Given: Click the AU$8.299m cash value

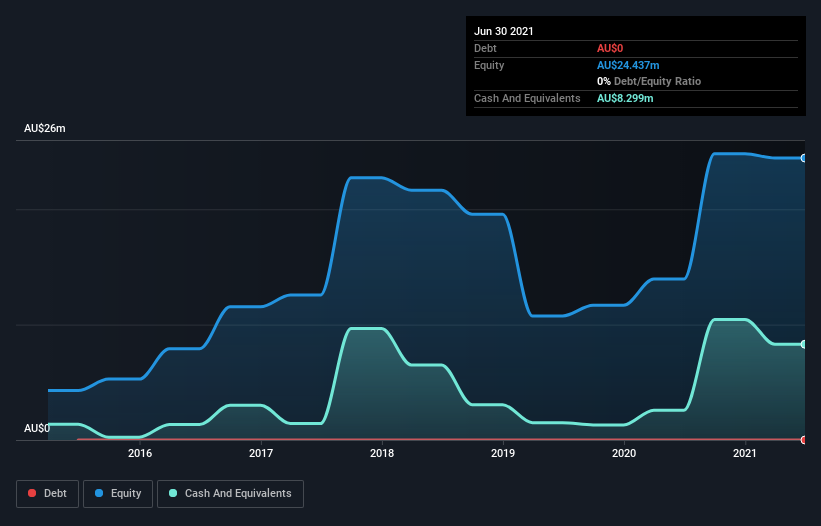Looking at the screenshot, I should (x=625, y=98).
